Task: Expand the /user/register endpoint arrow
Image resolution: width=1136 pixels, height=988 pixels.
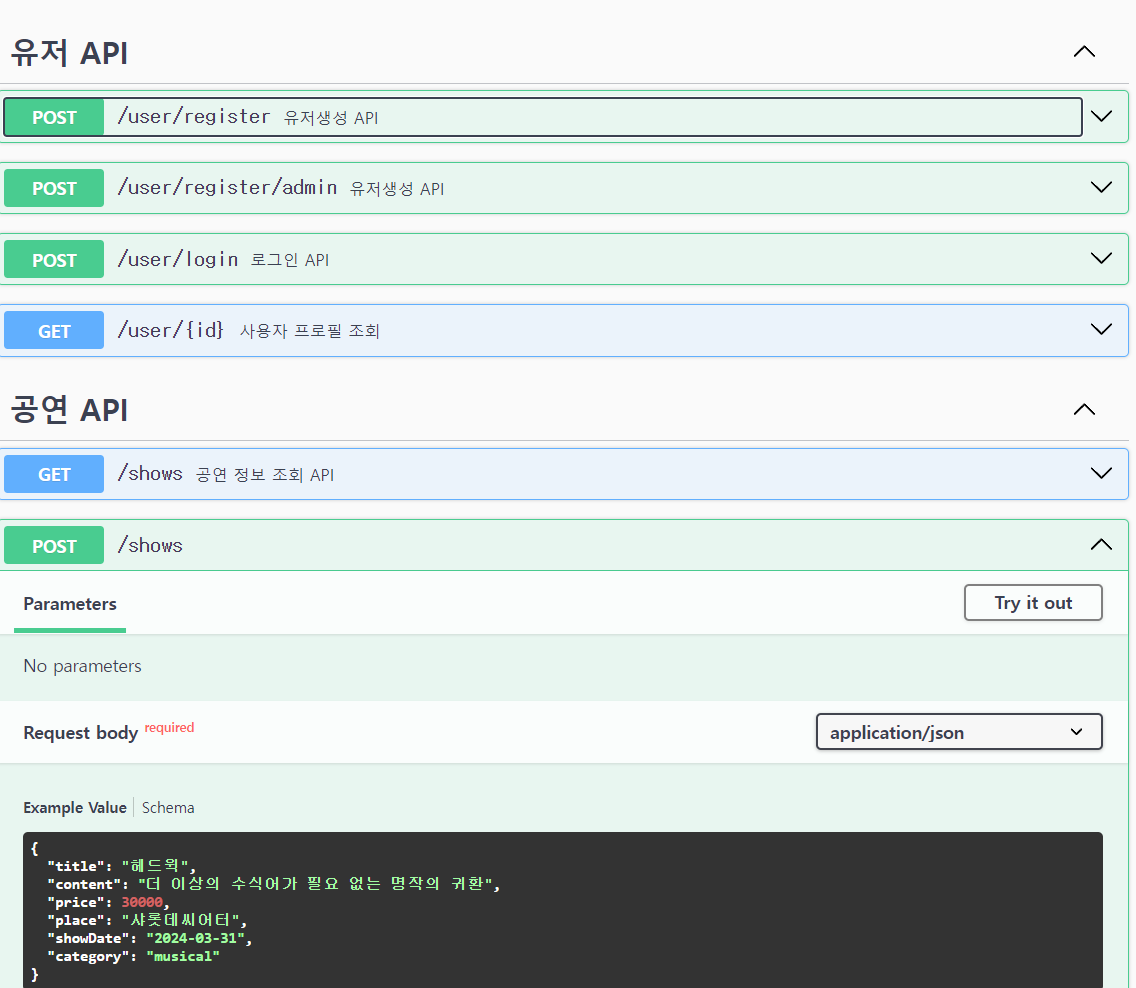Action: [x=1101, y=117]
